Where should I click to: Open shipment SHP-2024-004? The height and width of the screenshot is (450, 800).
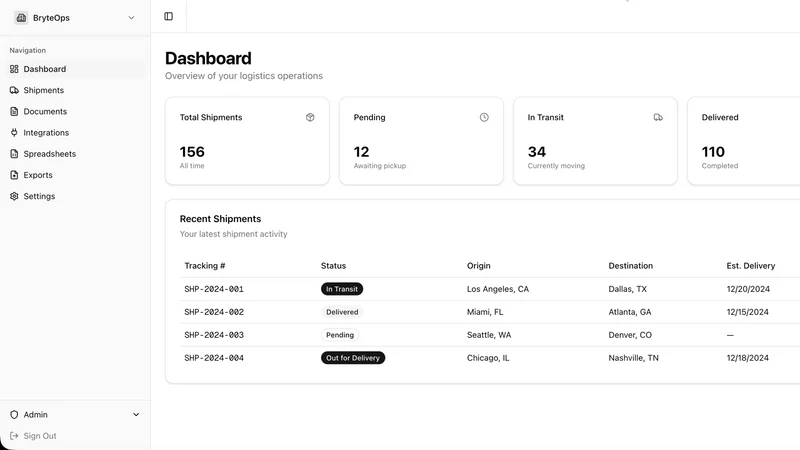(214, 358)
